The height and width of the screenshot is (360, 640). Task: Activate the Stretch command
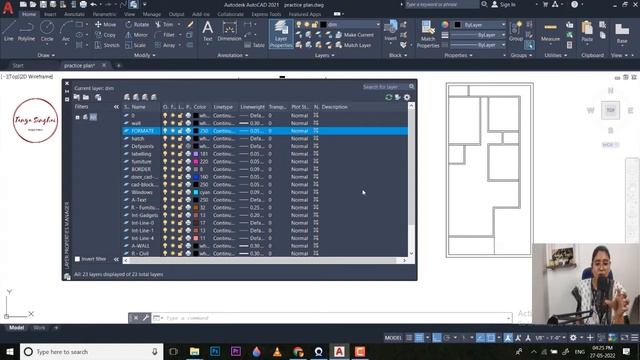coord(107,45)
